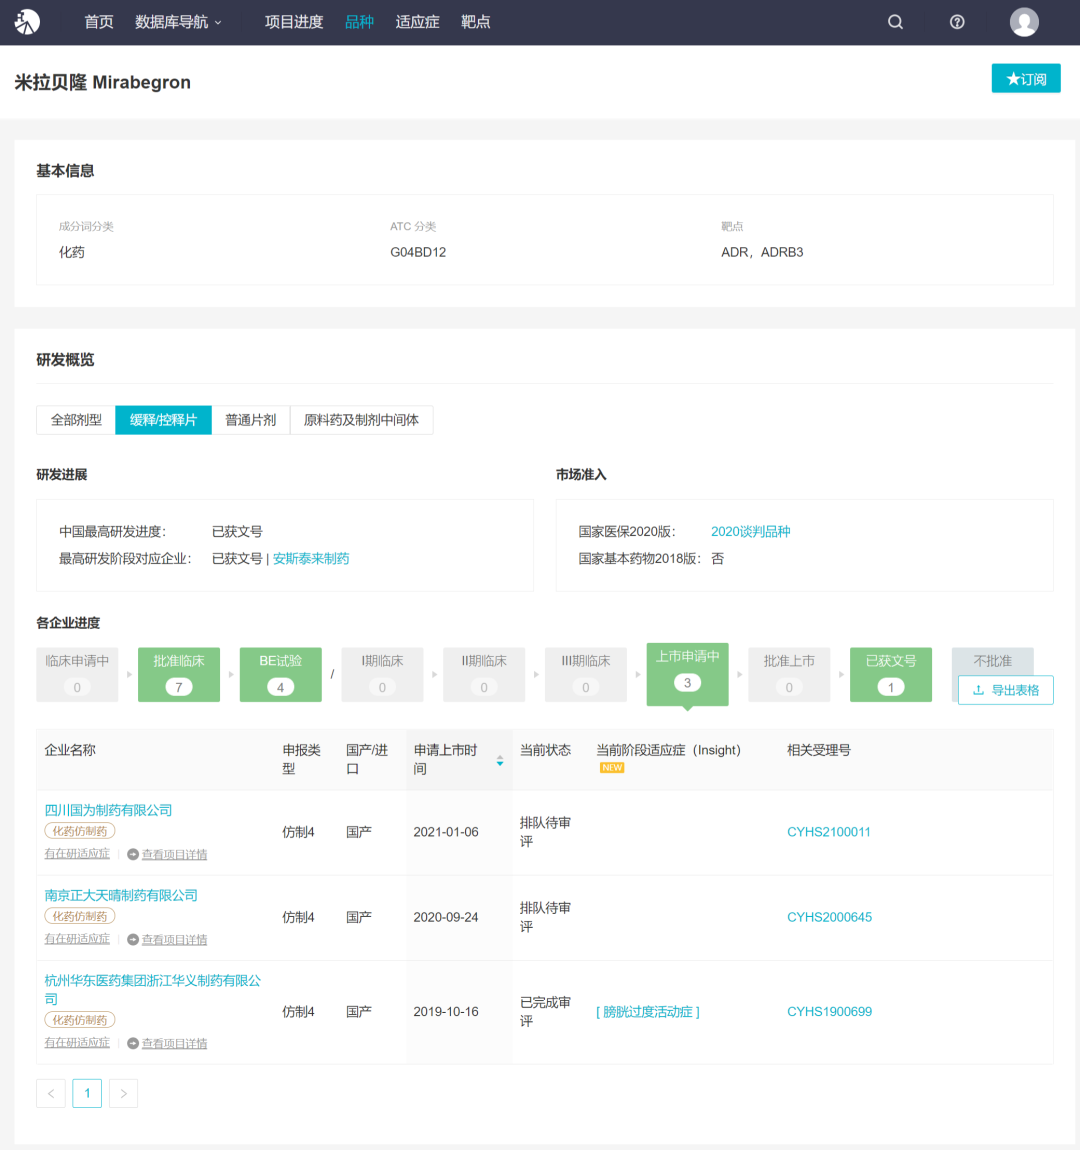This screenshot has height=1150, width=1080.
Task: Open the help question mark icon
Action: point(957,22)
